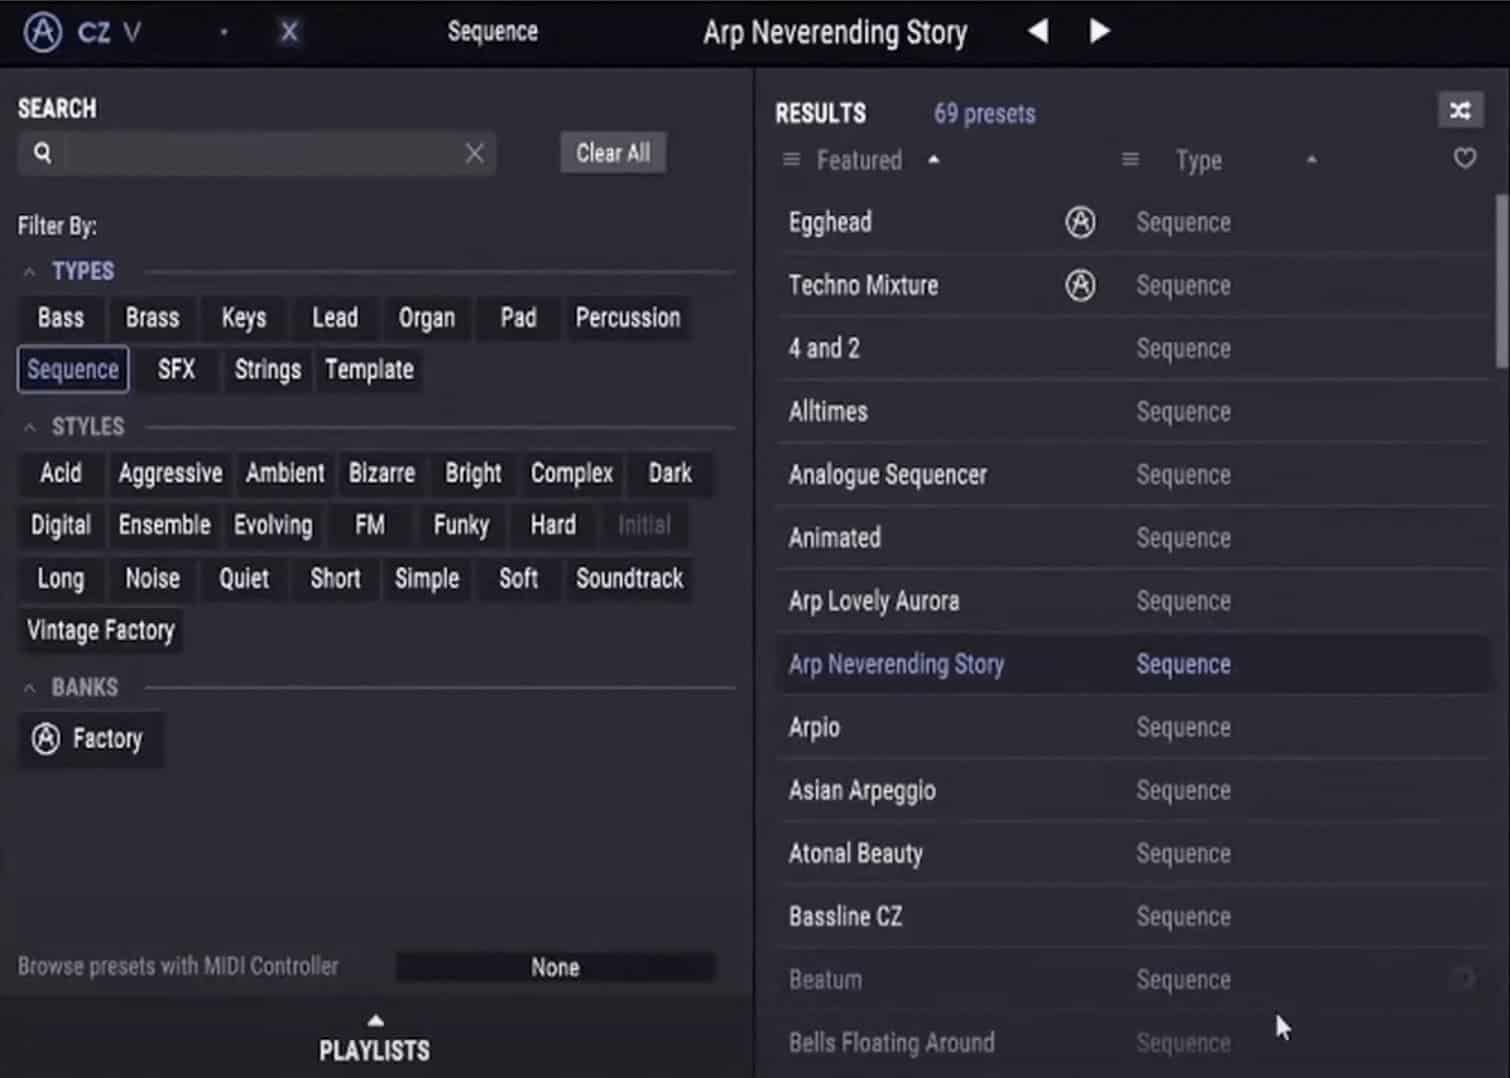Sort results by the Type column header
Viewport: 1510px width, 1078px height.
(x=1198, y=159)
